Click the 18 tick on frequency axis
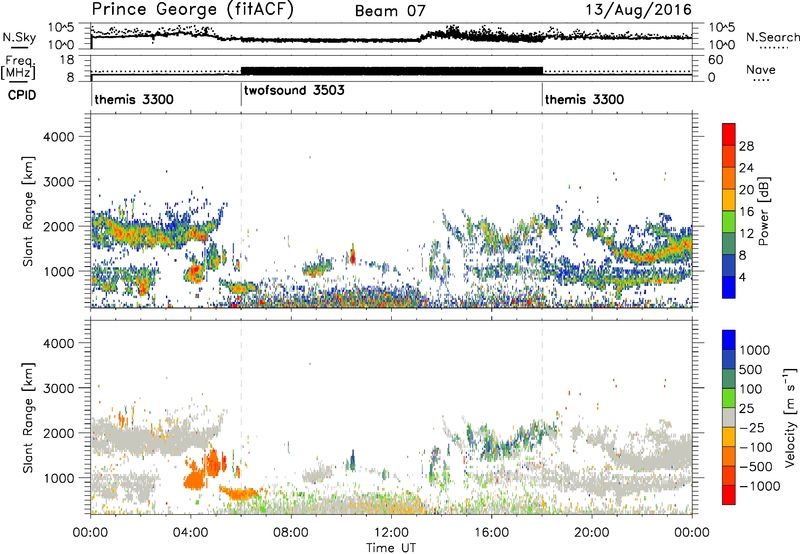This screenshot has height=554, width=800. (67, 60)
